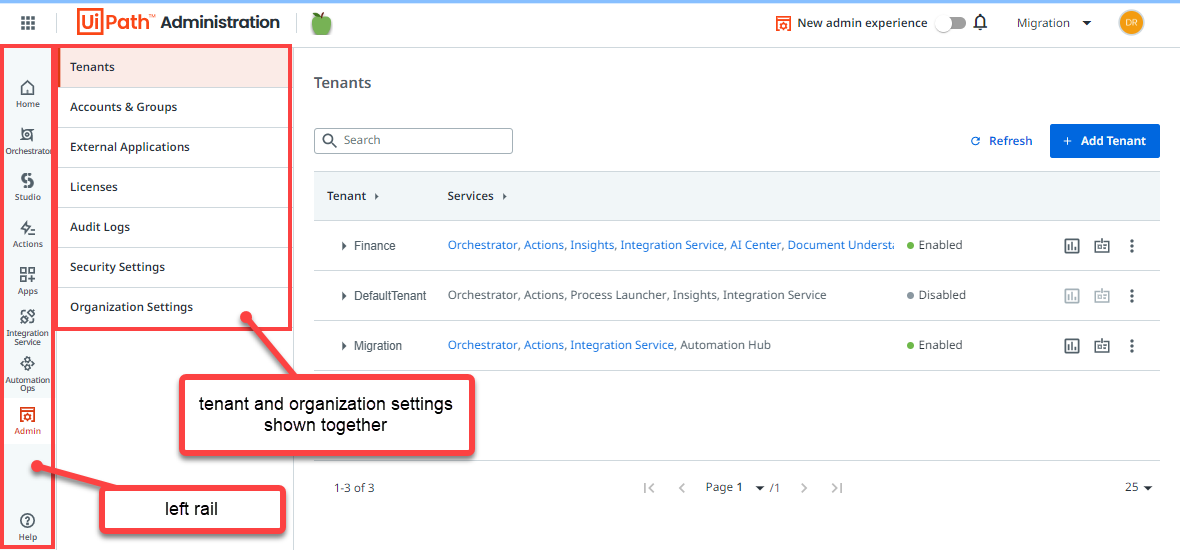Click the Finance tenant name
This screenshot has height=550, width=1180.
pos(375,245)
